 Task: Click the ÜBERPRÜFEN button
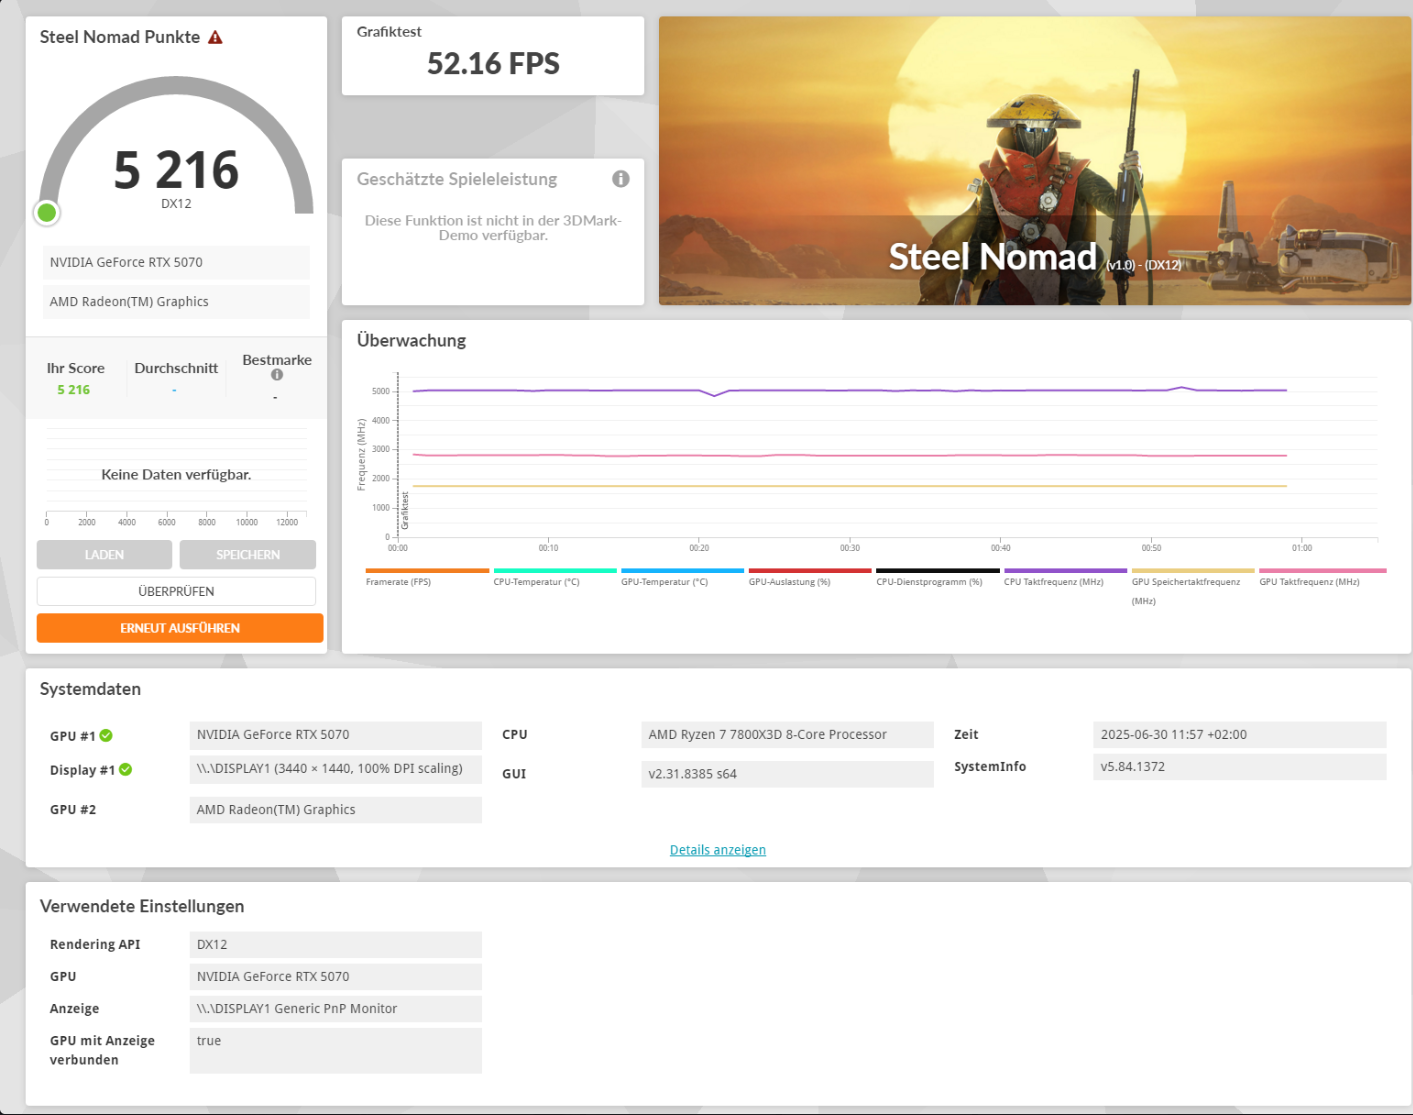point(176,591)
